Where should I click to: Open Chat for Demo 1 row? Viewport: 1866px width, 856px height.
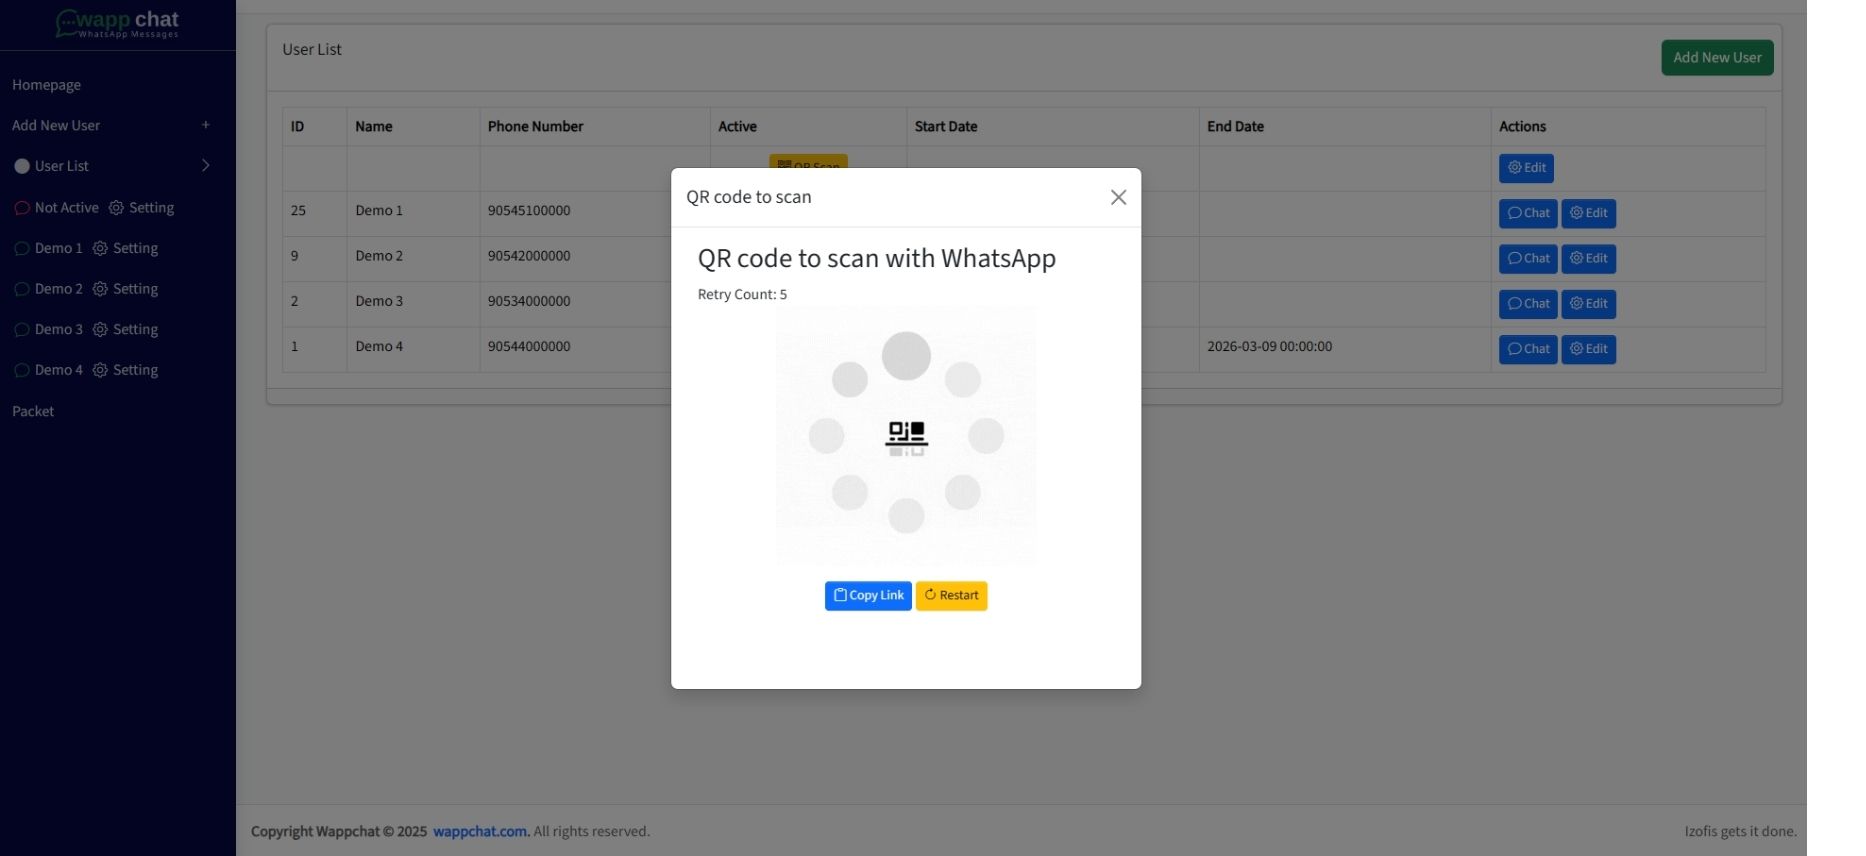(x=1528, y=213)
